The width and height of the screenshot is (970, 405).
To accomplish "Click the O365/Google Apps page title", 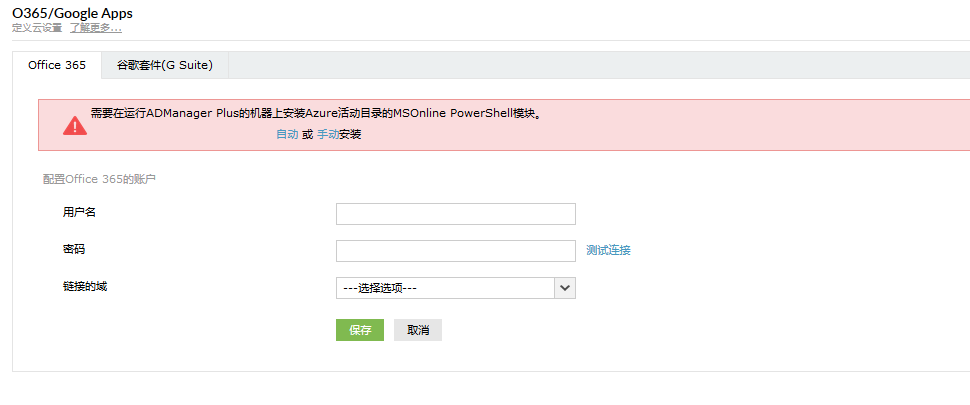I will [72, 12].
